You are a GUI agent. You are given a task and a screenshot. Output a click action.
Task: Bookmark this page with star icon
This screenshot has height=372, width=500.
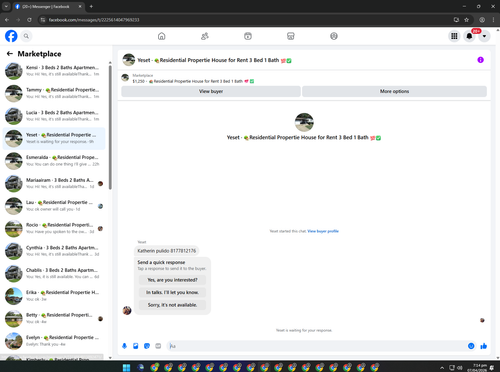pyautogui.click(x=466, y=20)
